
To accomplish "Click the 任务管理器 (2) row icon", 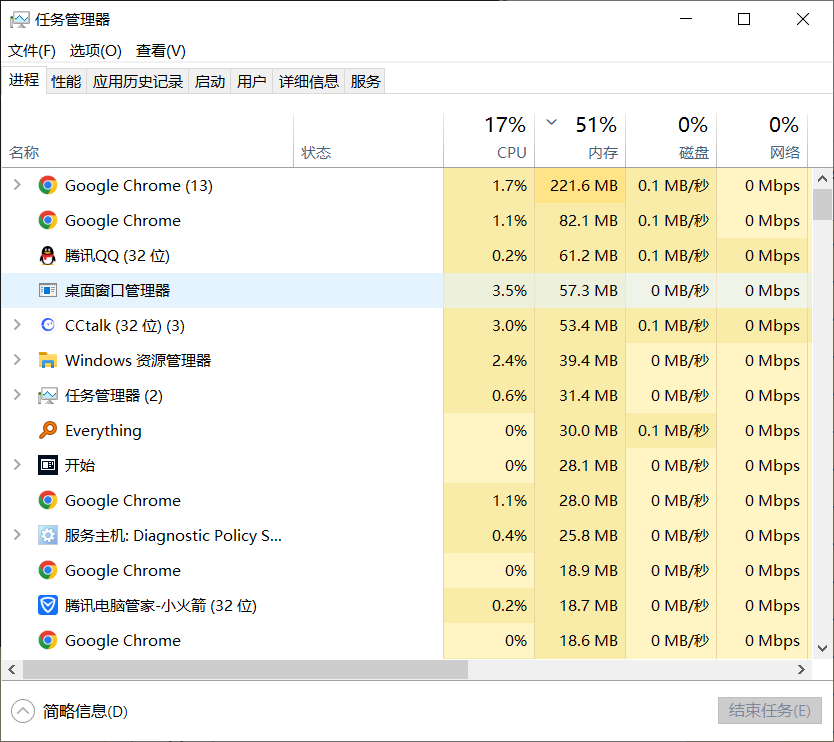I will (48, 396).
